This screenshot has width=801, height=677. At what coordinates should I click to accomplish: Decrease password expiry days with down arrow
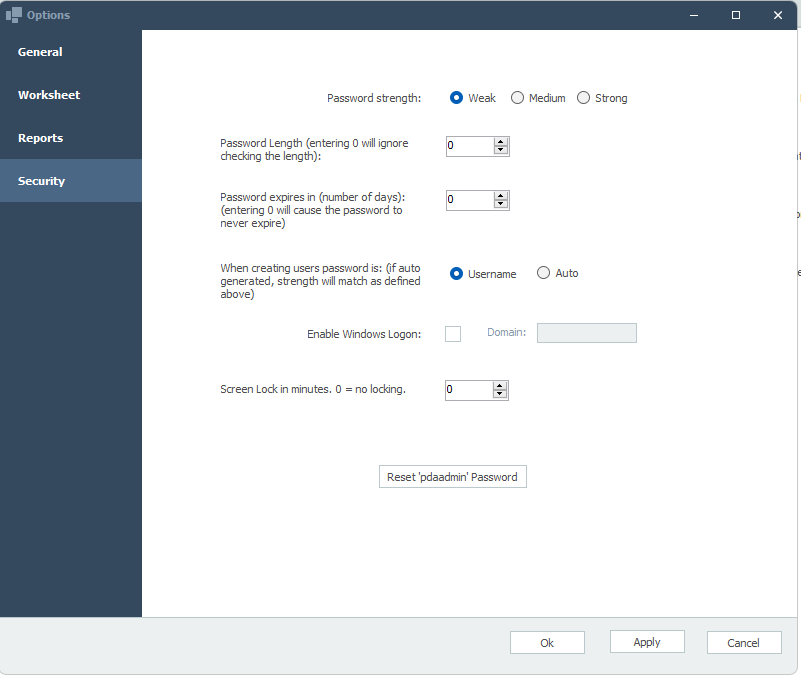click(501, 204)
